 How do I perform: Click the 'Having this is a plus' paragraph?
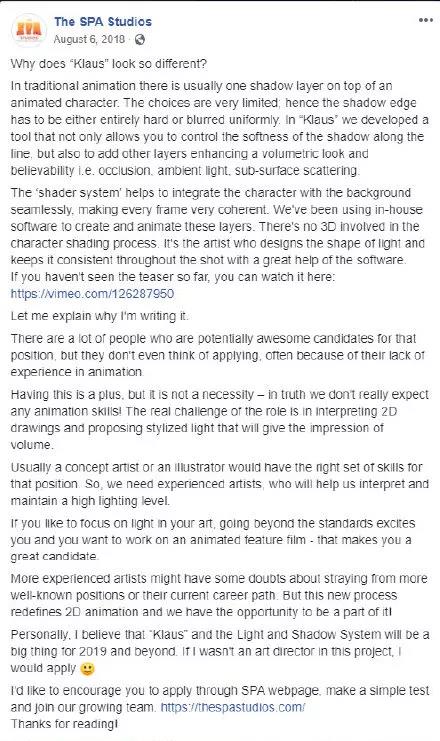click(x=220, y=419)
